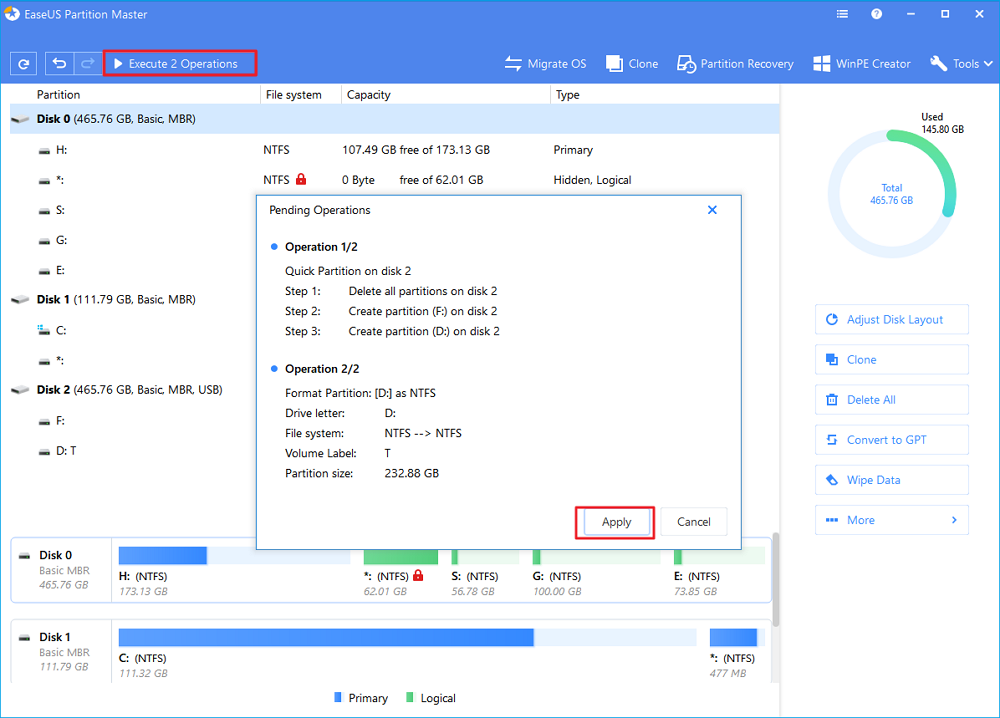Click Clone in right side panel
Viewport: 1000px width, 718px height.
point(892,360)
